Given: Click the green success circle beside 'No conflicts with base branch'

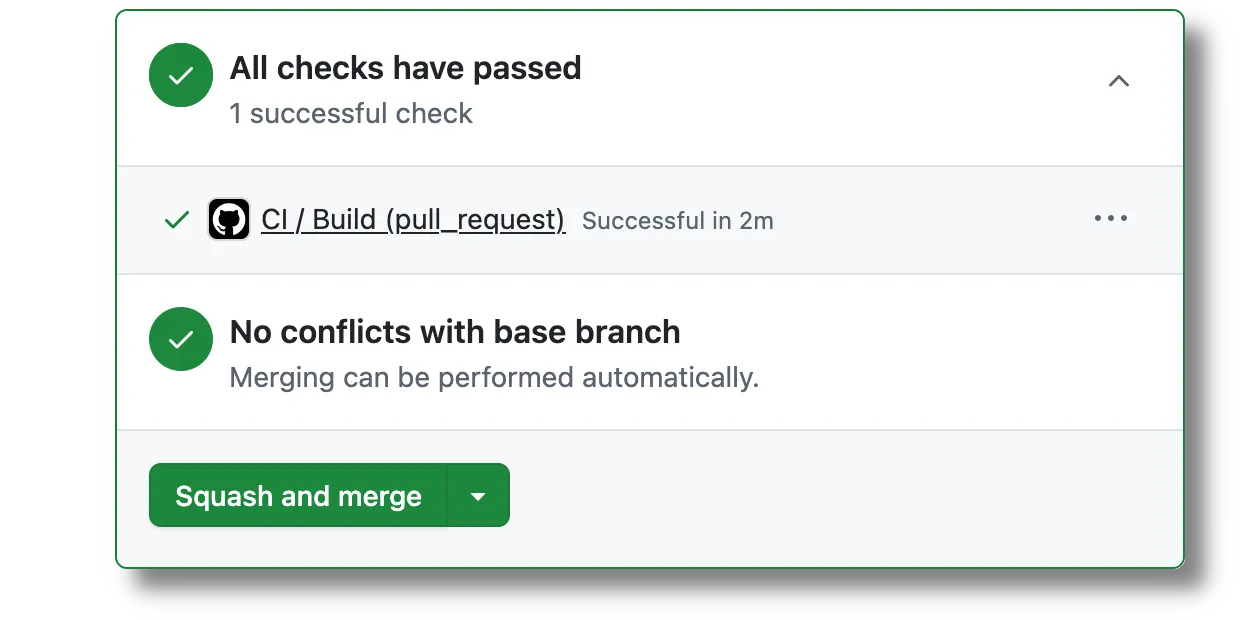Looking at the screenshot, I should coord(180,339).
